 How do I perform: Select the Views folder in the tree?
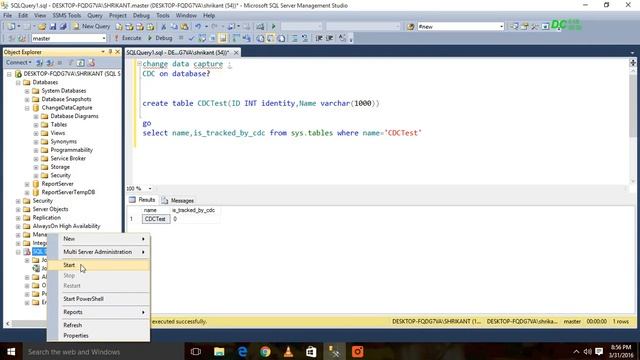point(58,133)
